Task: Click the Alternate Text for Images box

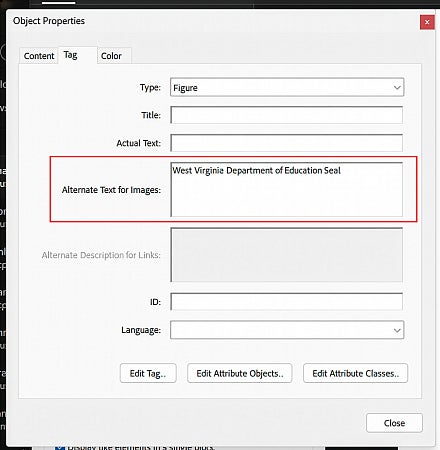Action: (x=287, y=189)
